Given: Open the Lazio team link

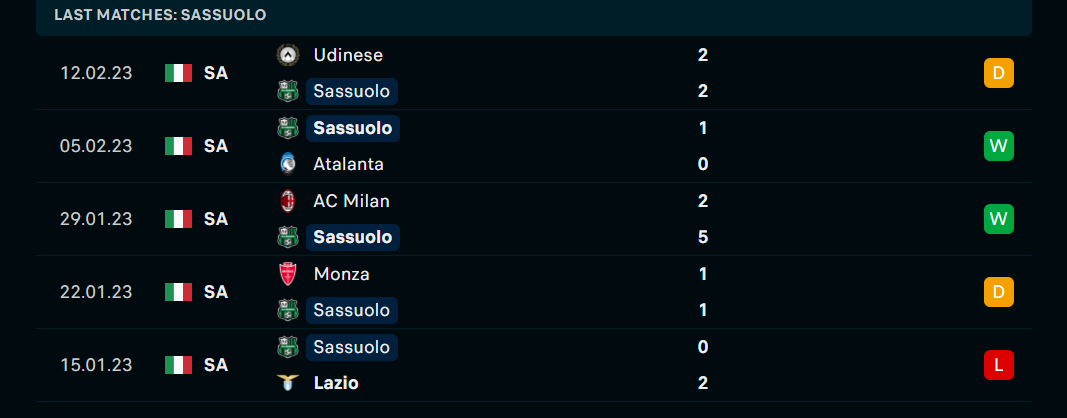Looking at the screenshot, I should click(x=336, y=383).
